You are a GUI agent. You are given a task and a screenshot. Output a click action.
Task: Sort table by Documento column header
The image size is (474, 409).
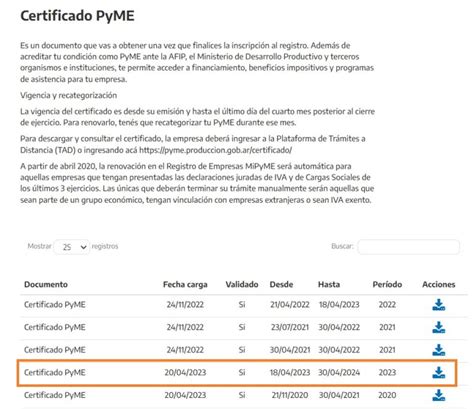46,284
